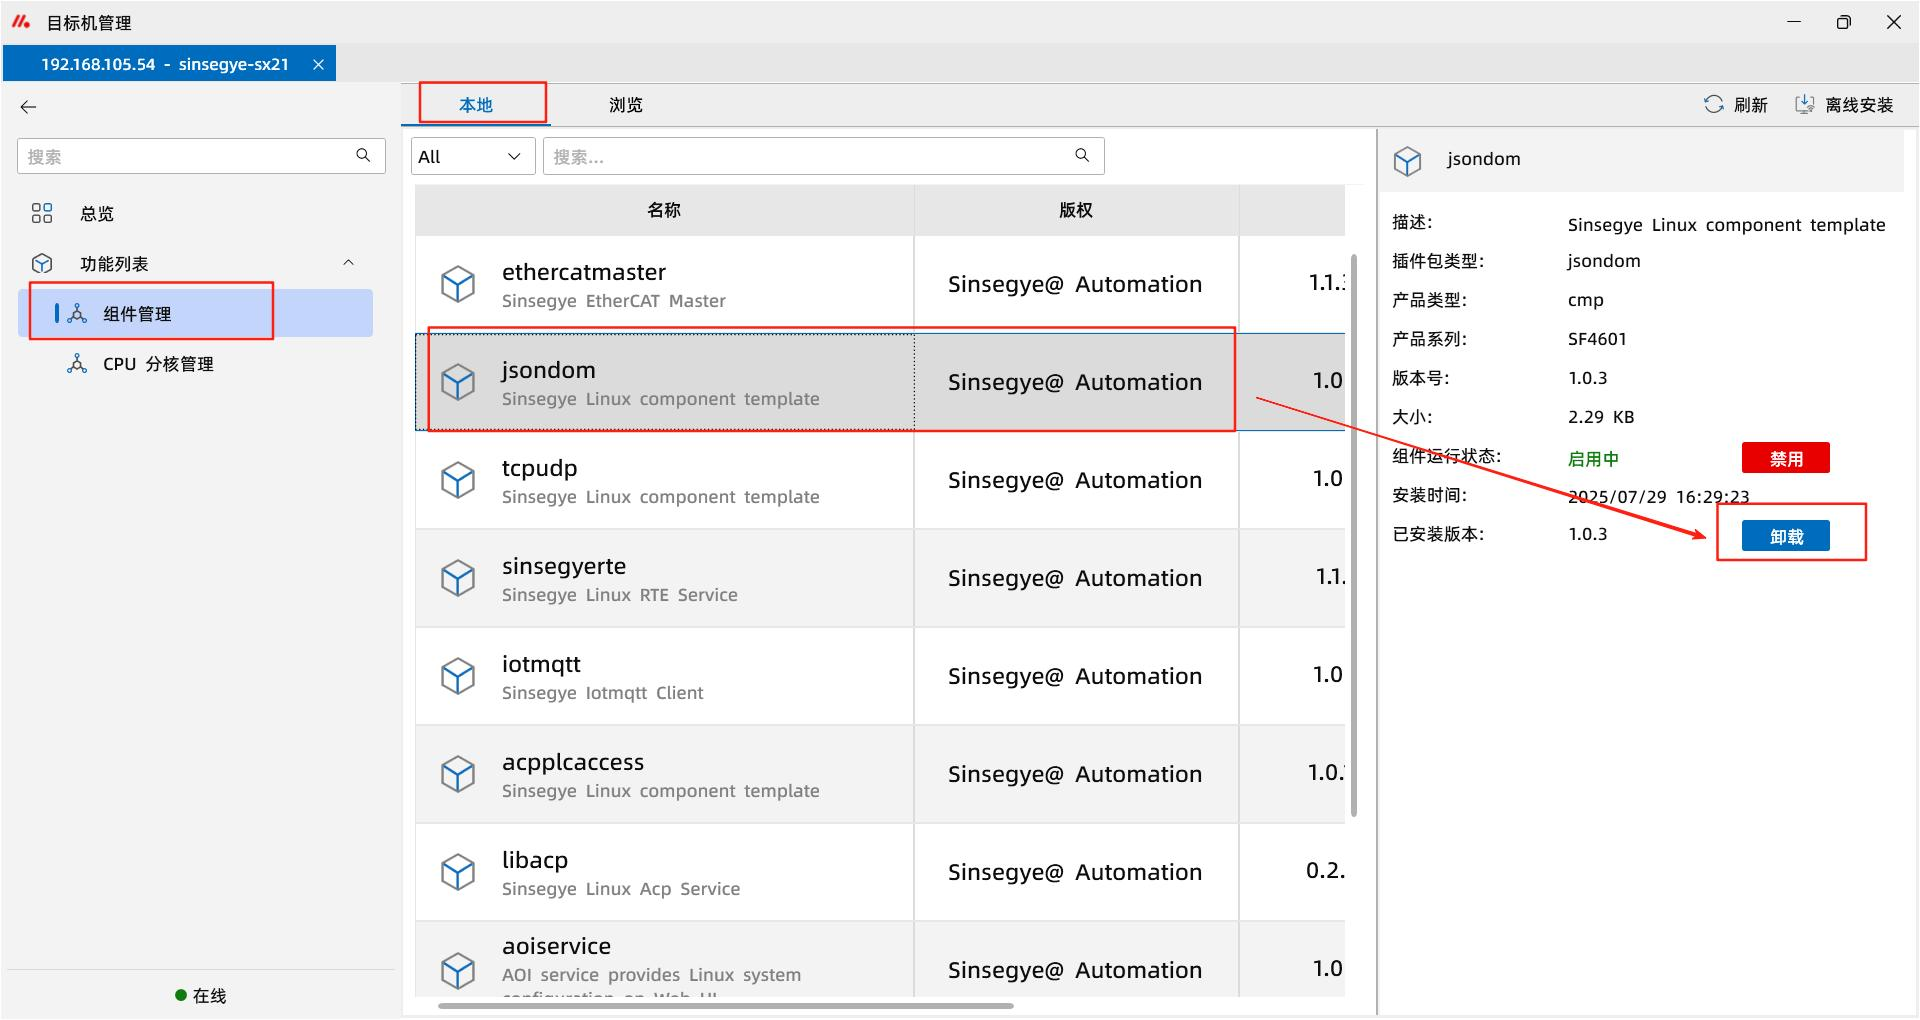1920x1020 pixels.
Task: Click the sidebar search magnifier icon
Action: tap(363, 156)
